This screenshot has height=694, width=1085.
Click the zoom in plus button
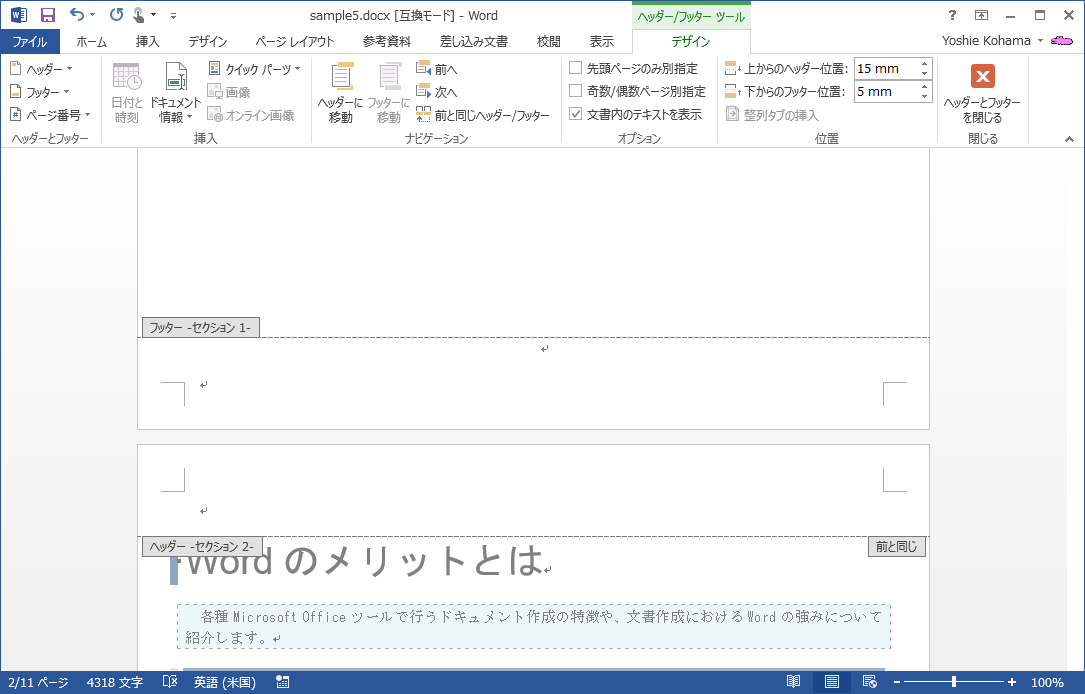(x=1012, y=682)
